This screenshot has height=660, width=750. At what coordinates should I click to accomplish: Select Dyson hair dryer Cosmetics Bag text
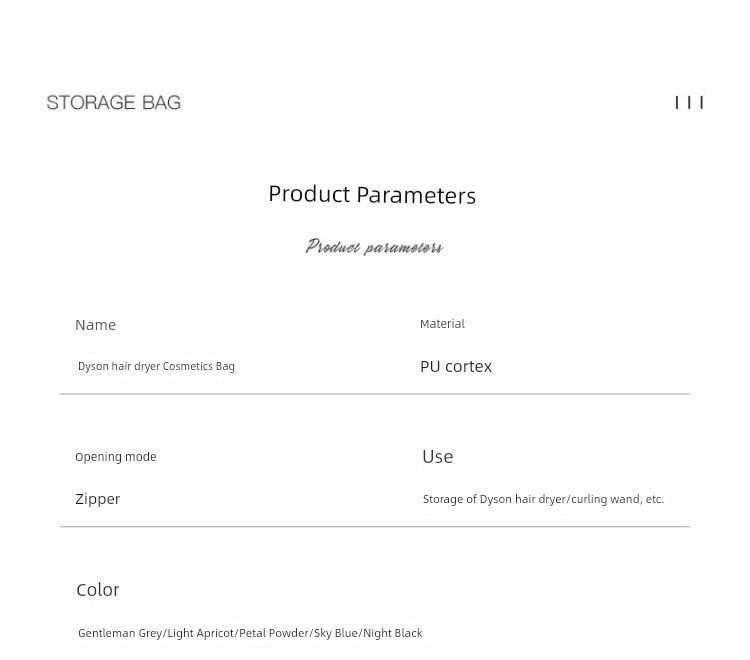(156, 366)
